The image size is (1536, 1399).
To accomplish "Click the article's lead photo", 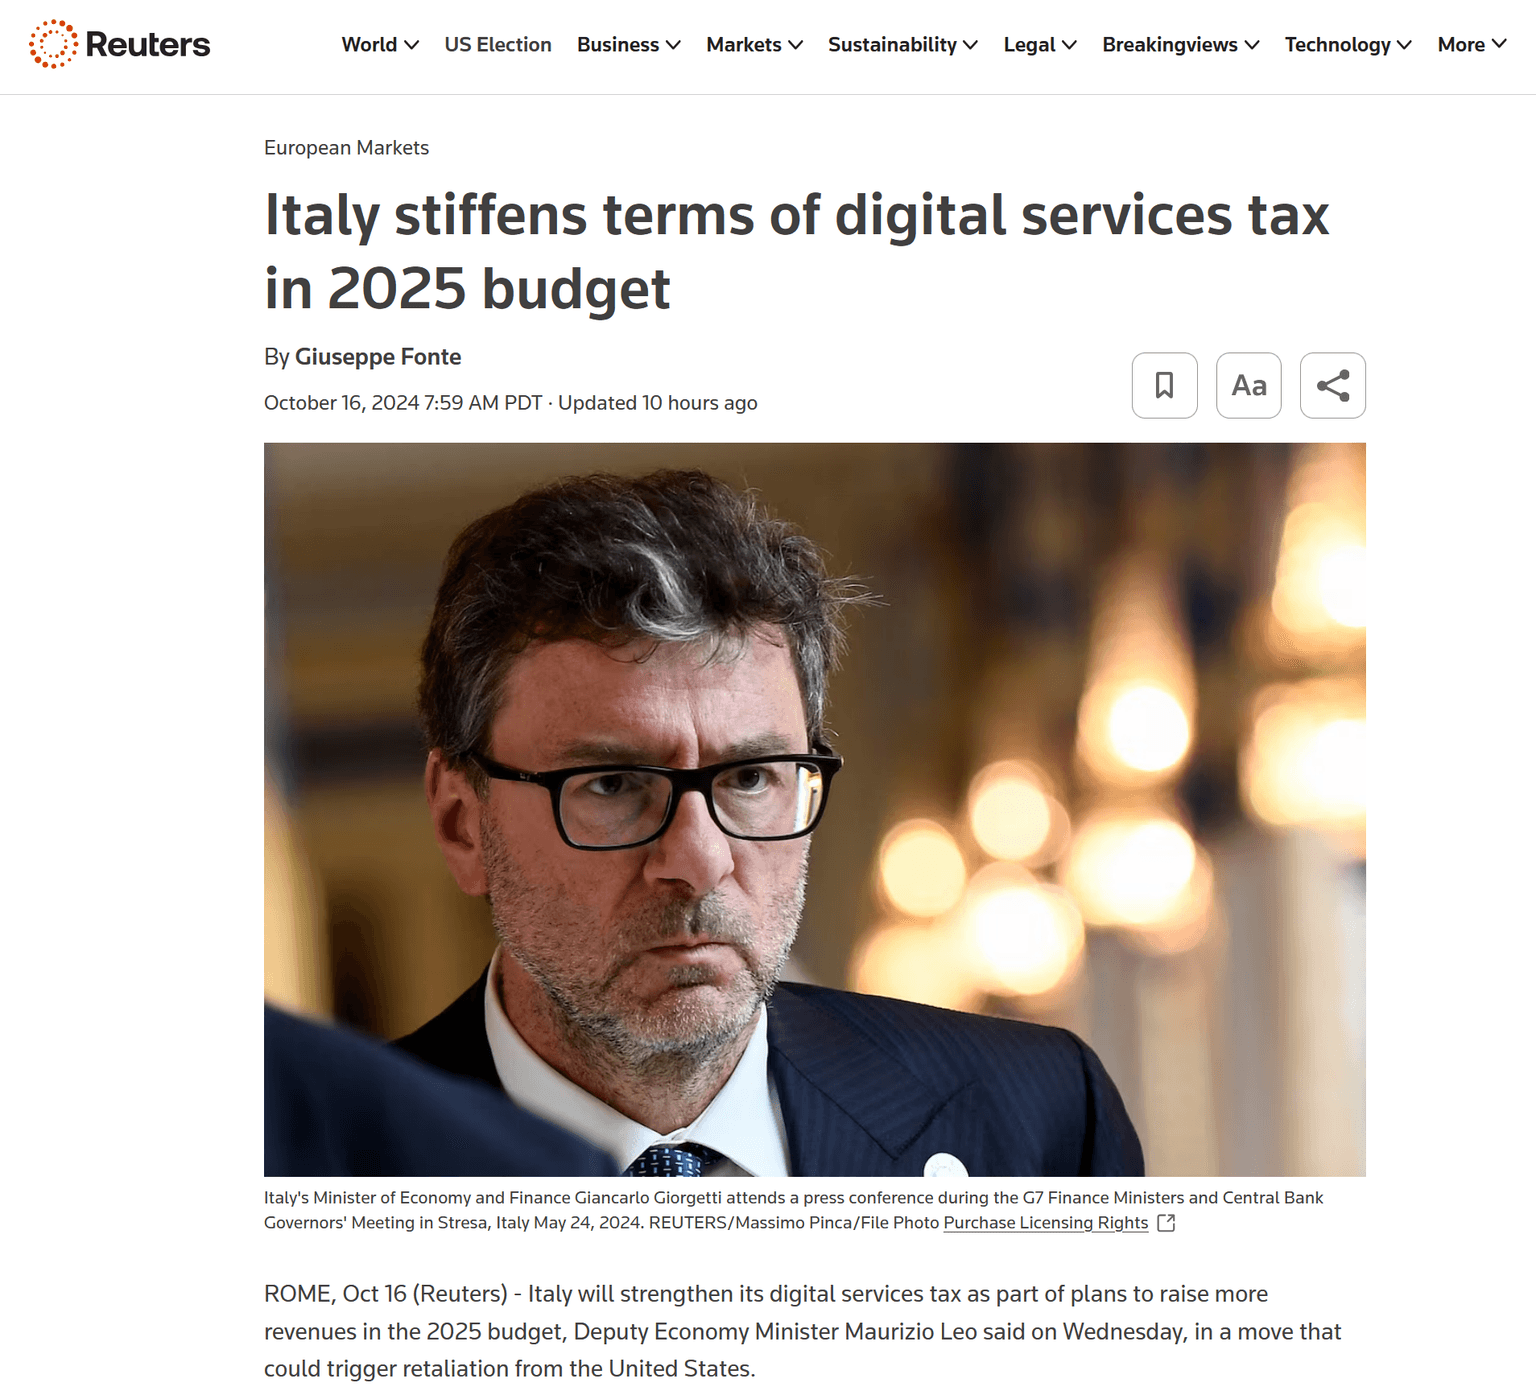I will click(814, 809).
